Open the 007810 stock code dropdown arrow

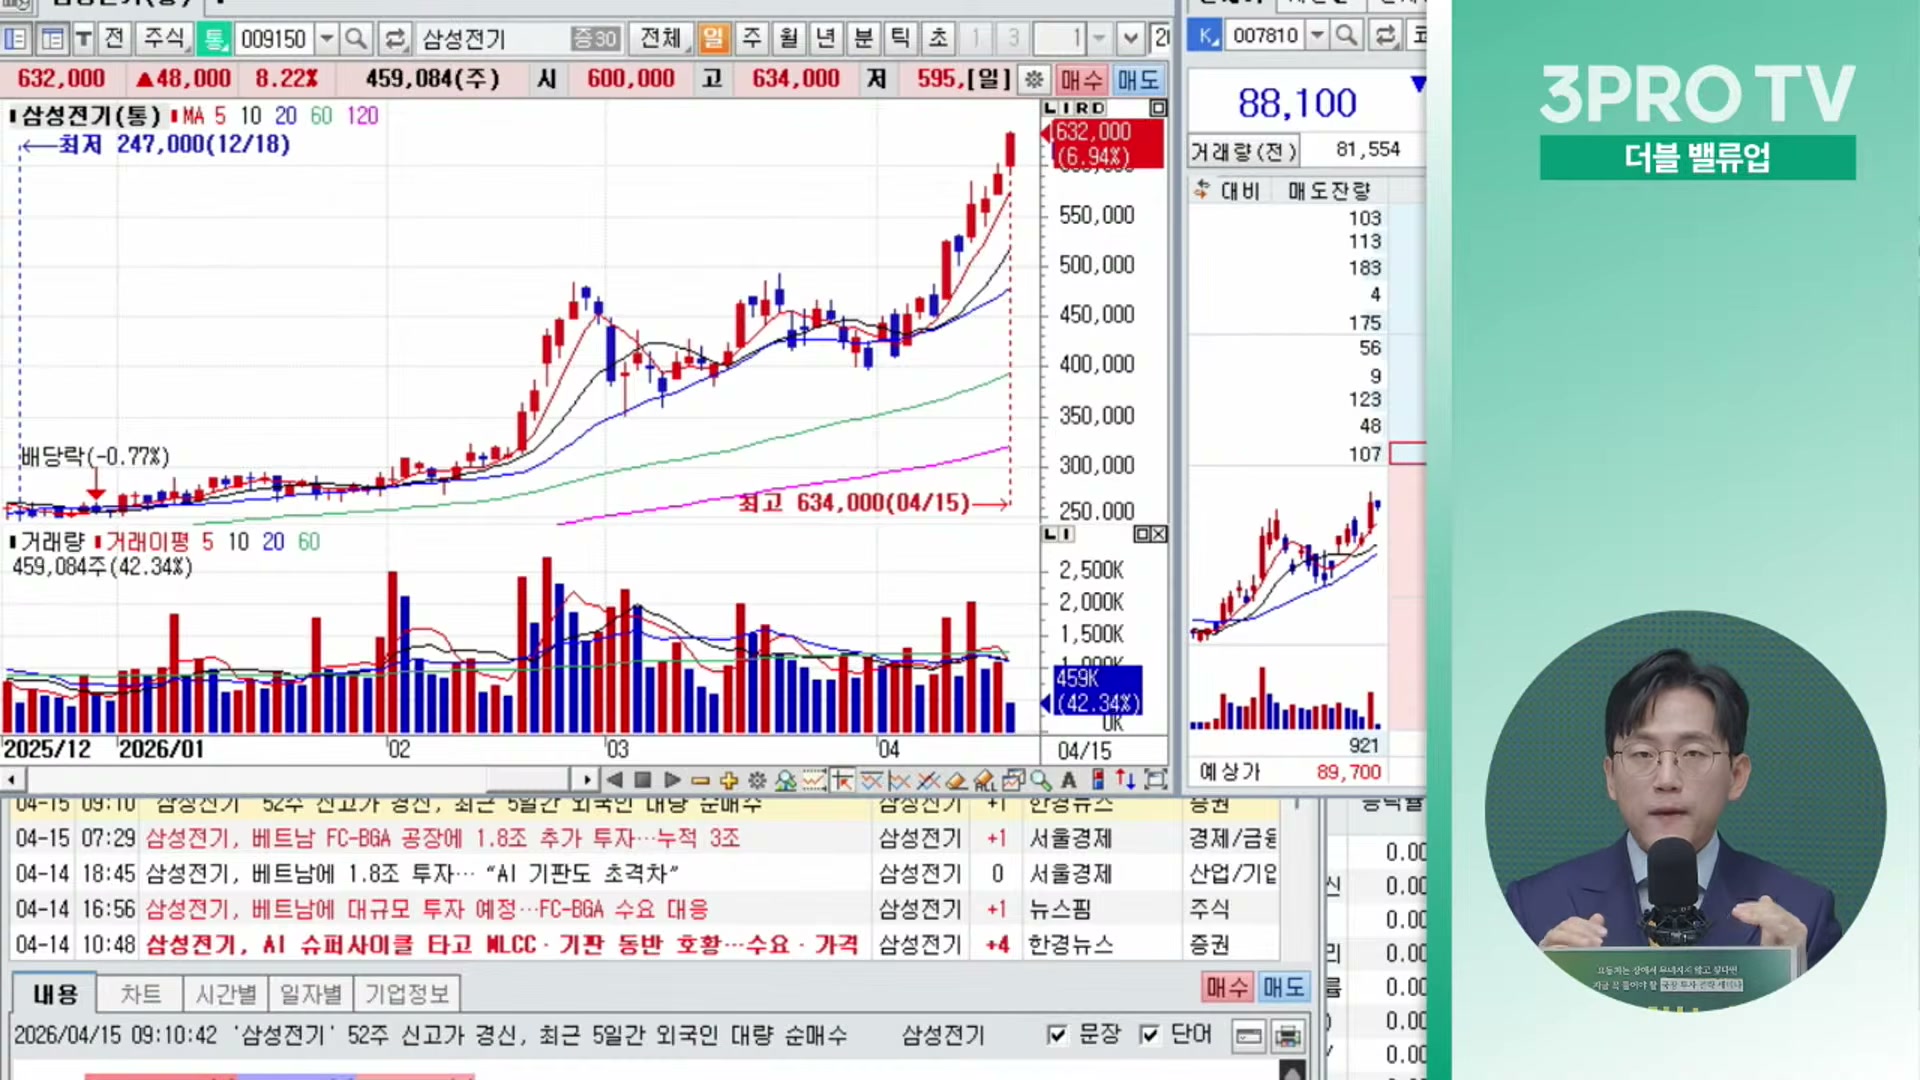click(x=1317, y=35)
